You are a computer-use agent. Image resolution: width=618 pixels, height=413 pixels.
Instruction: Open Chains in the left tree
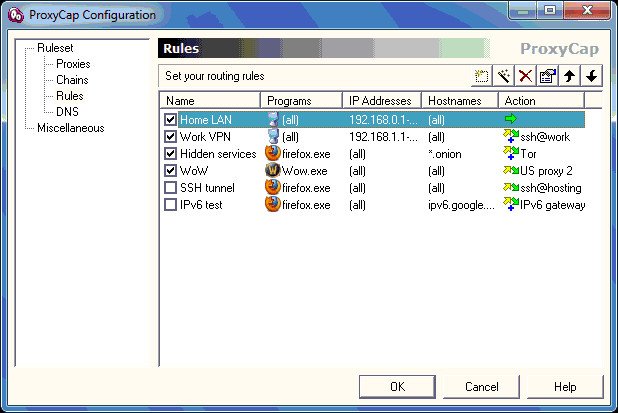72,80
